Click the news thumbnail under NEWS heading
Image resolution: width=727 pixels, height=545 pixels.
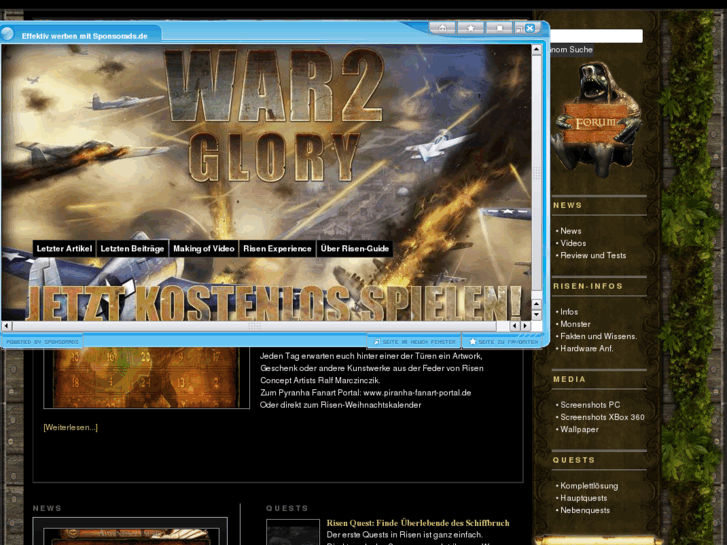click(x=130, y=532)
